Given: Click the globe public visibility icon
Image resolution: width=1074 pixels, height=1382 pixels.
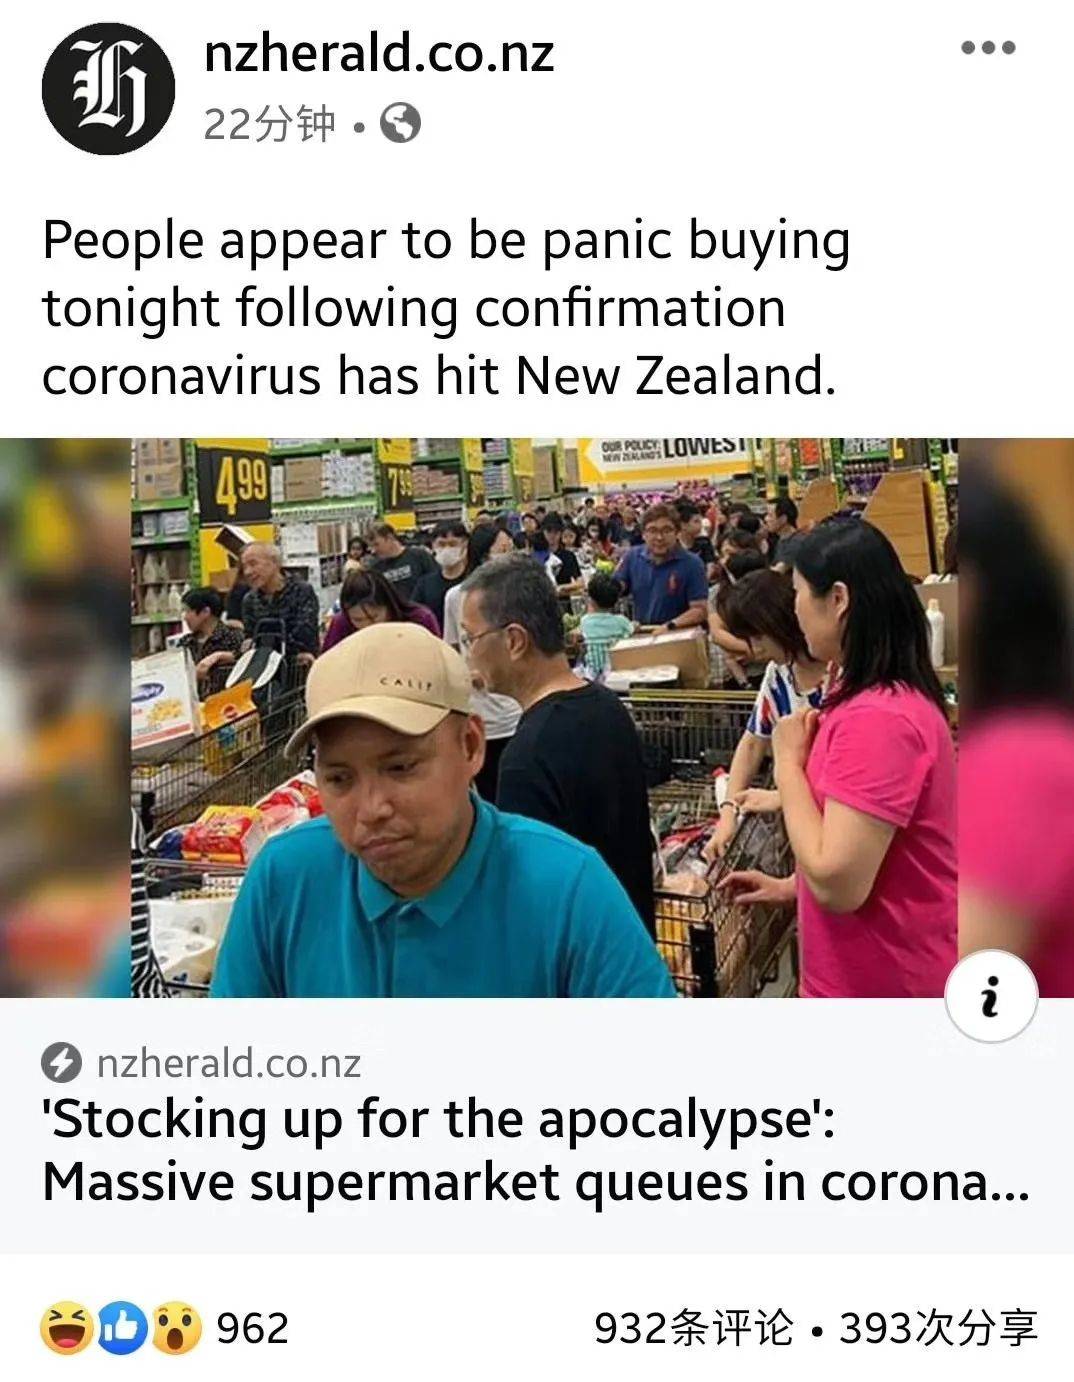Looking at the screenshot, I should pos(400,124).
